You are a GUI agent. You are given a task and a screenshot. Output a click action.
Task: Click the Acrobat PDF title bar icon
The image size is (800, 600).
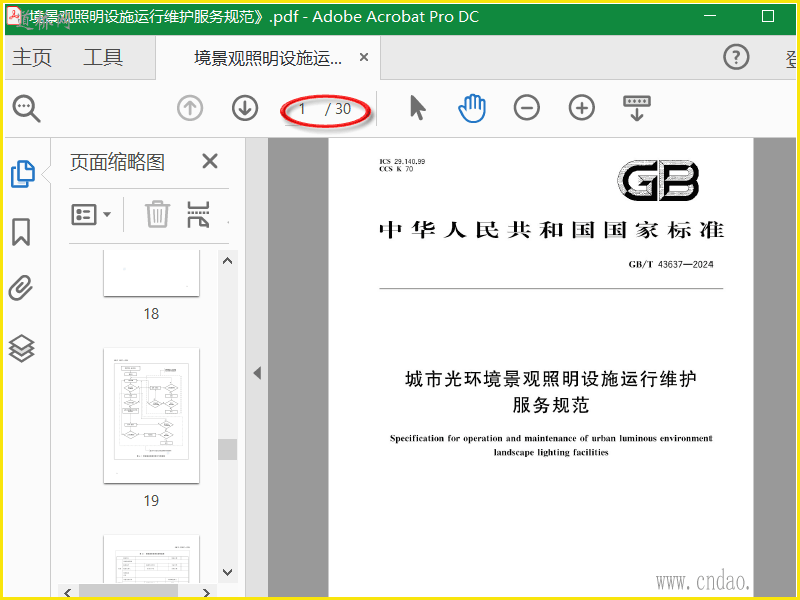tap(14, 17)
